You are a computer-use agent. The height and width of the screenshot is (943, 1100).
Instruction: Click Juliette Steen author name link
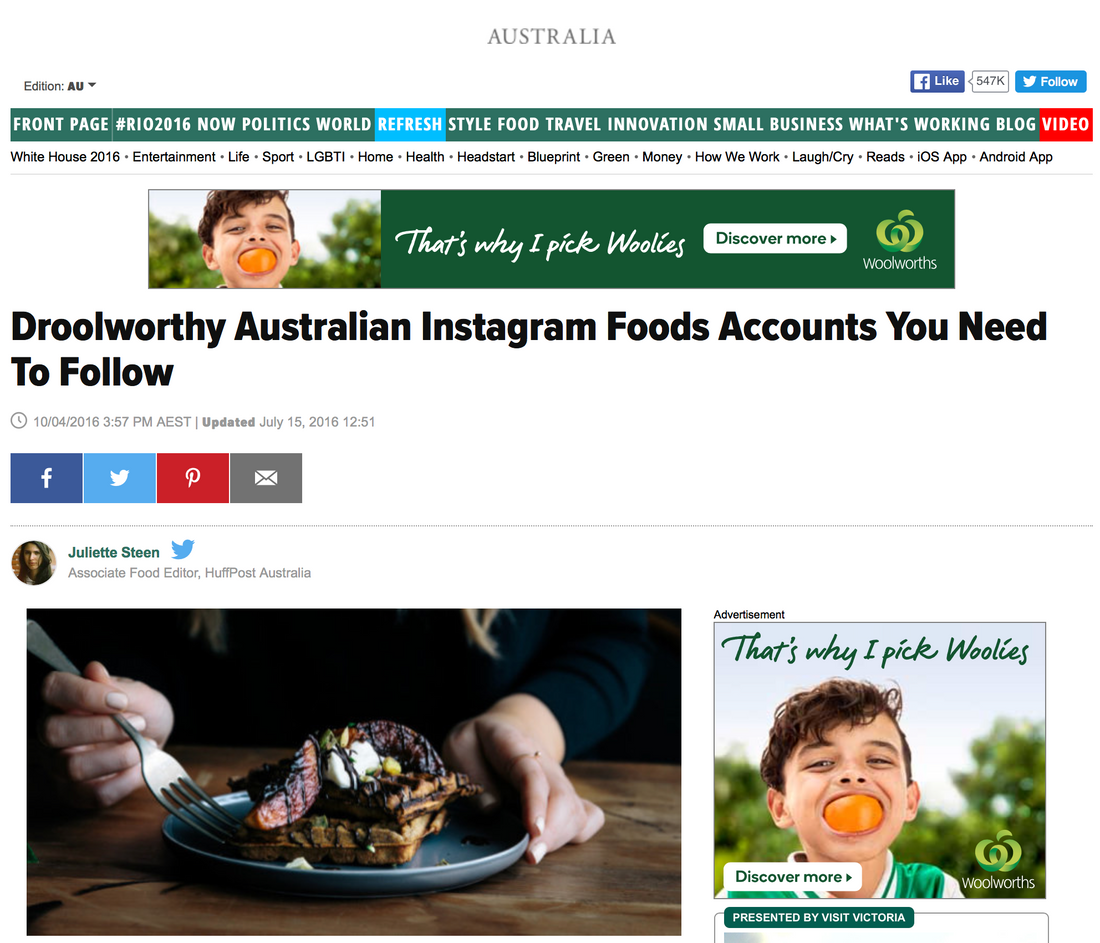pyautogui.click(x=114, y=553)
